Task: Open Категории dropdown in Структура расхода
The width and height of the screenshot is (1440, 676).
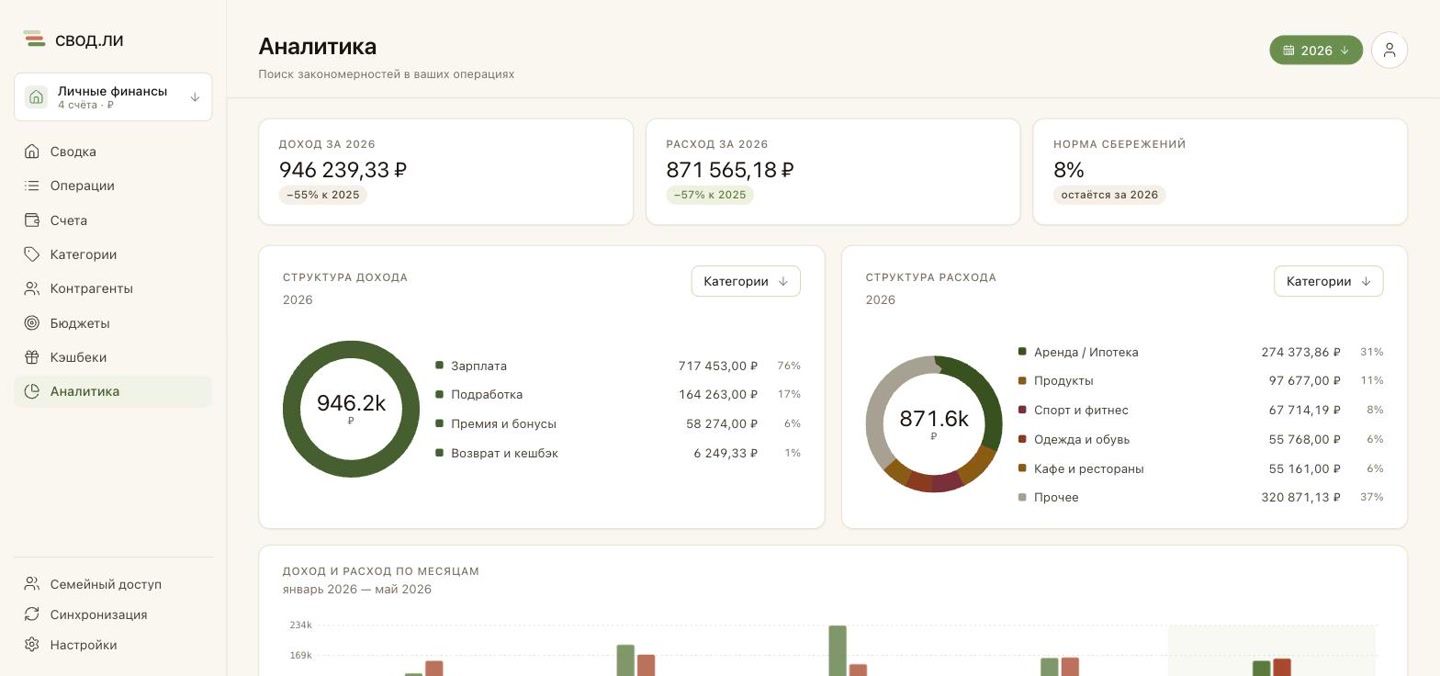Action: [x=1329, y=281]
